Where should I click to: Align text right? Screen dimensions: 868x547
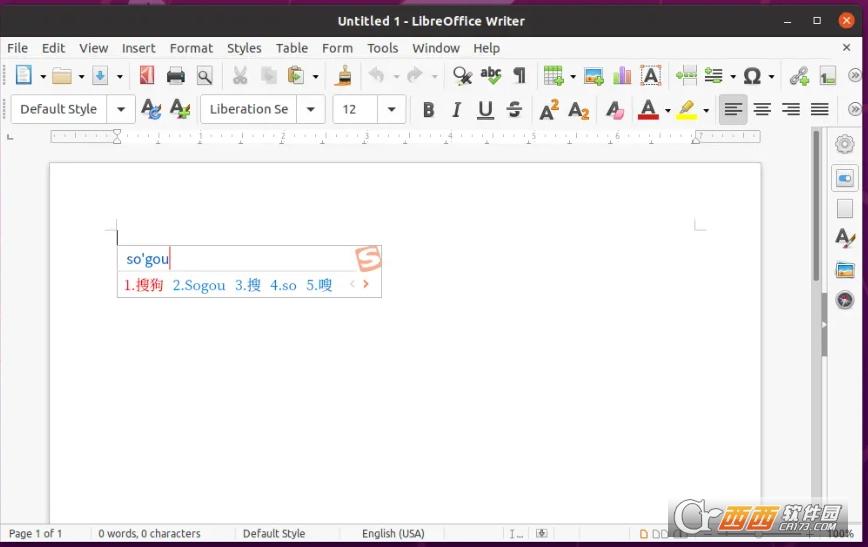(790, 110)
